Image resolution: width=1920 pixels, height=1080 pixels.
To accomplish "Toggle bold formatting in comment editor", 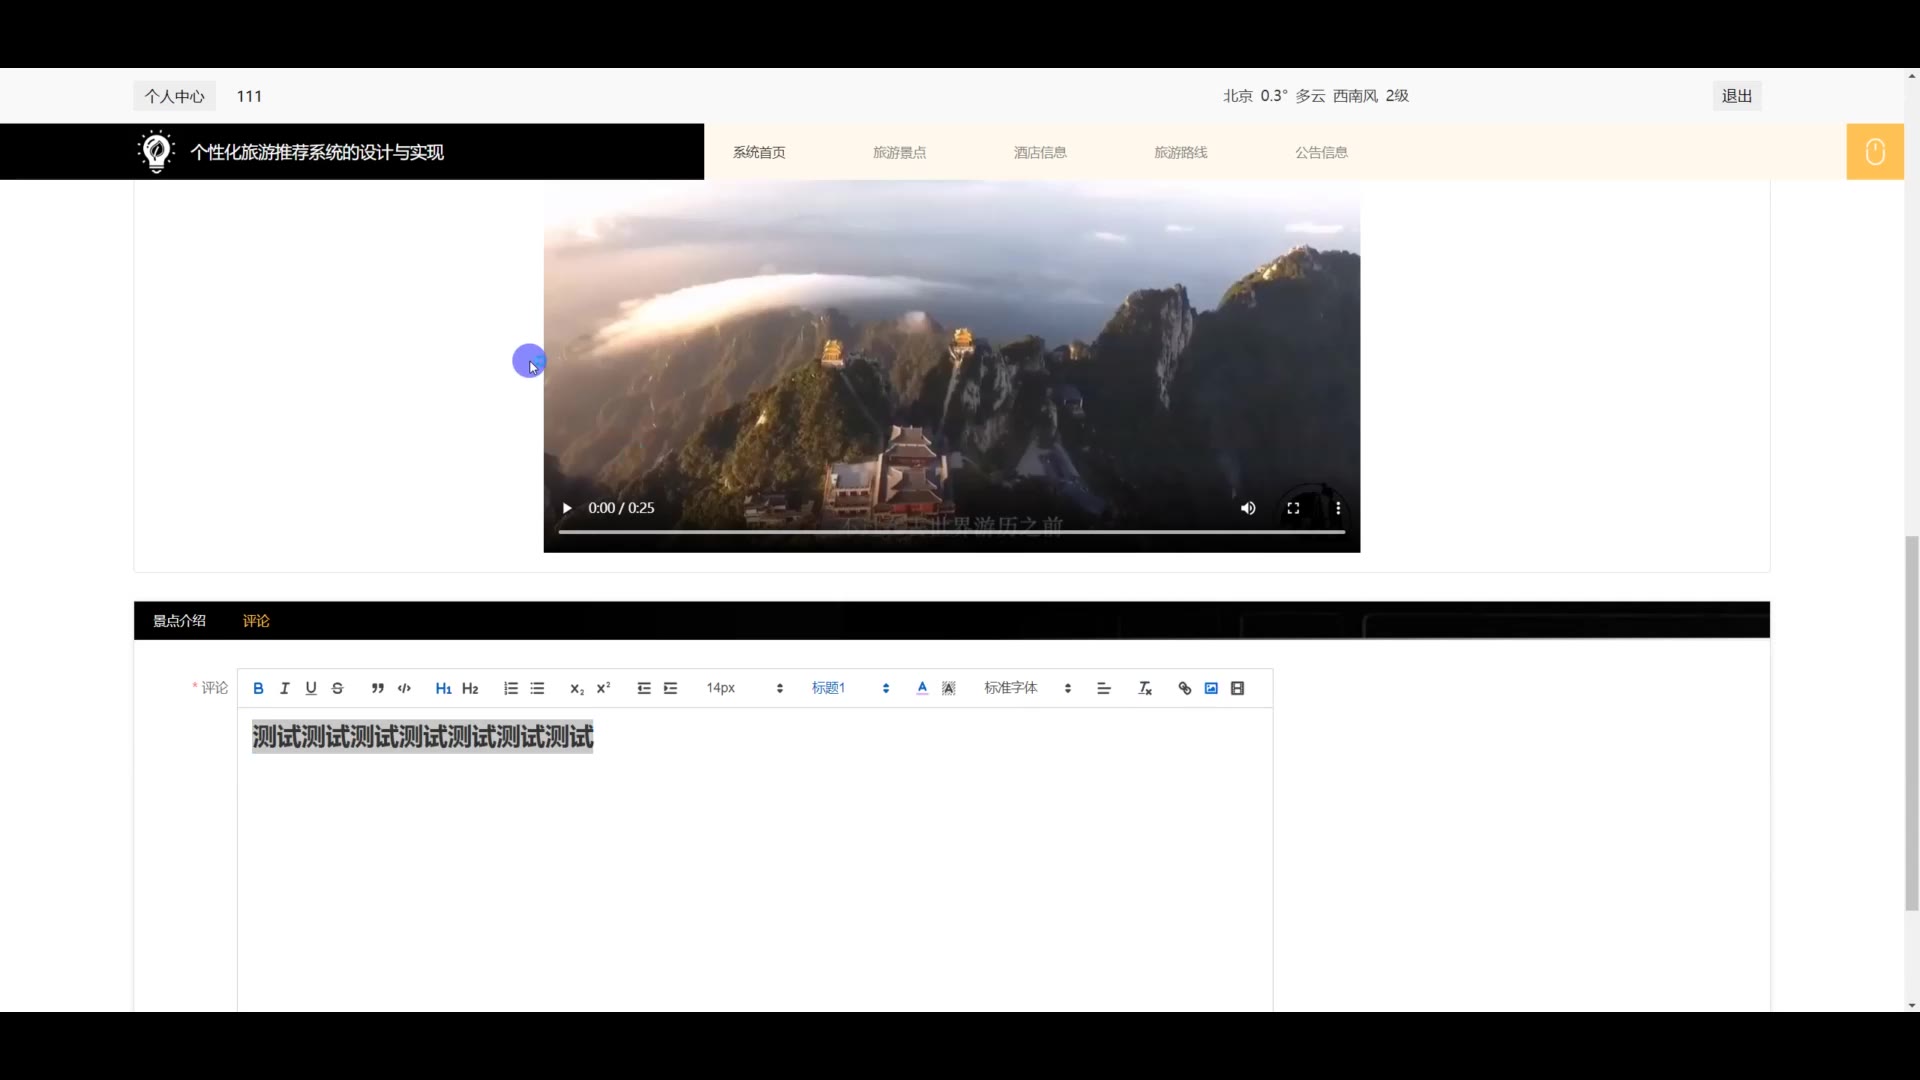I will point(258,688).
